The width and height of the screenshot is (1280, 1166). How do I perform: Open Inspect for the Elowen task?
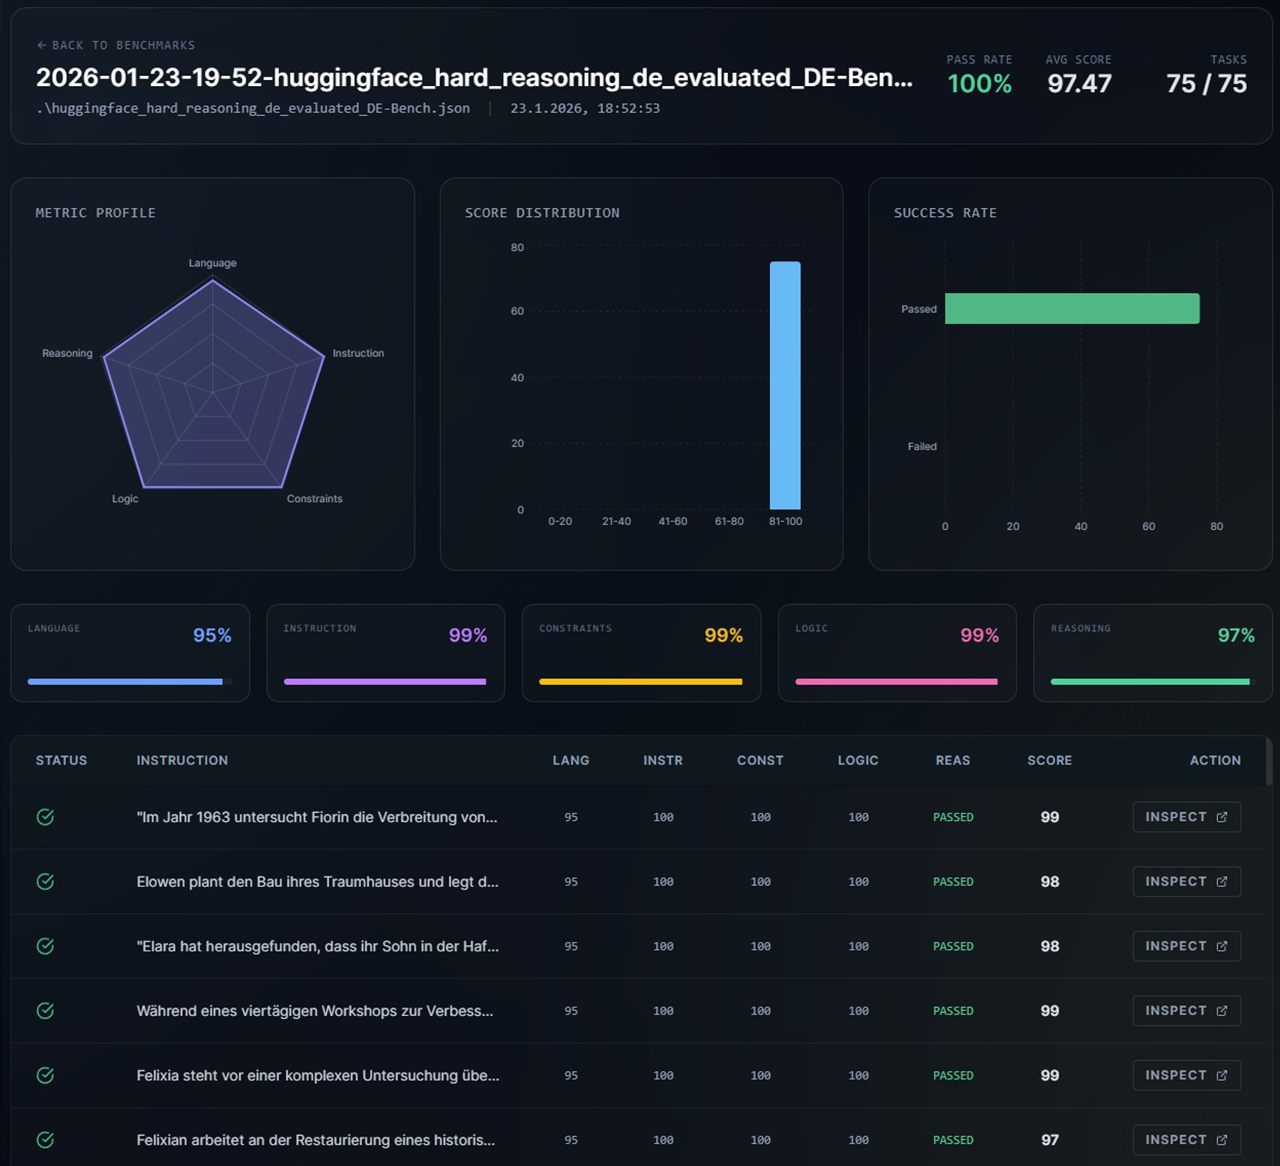[1186, 881]
